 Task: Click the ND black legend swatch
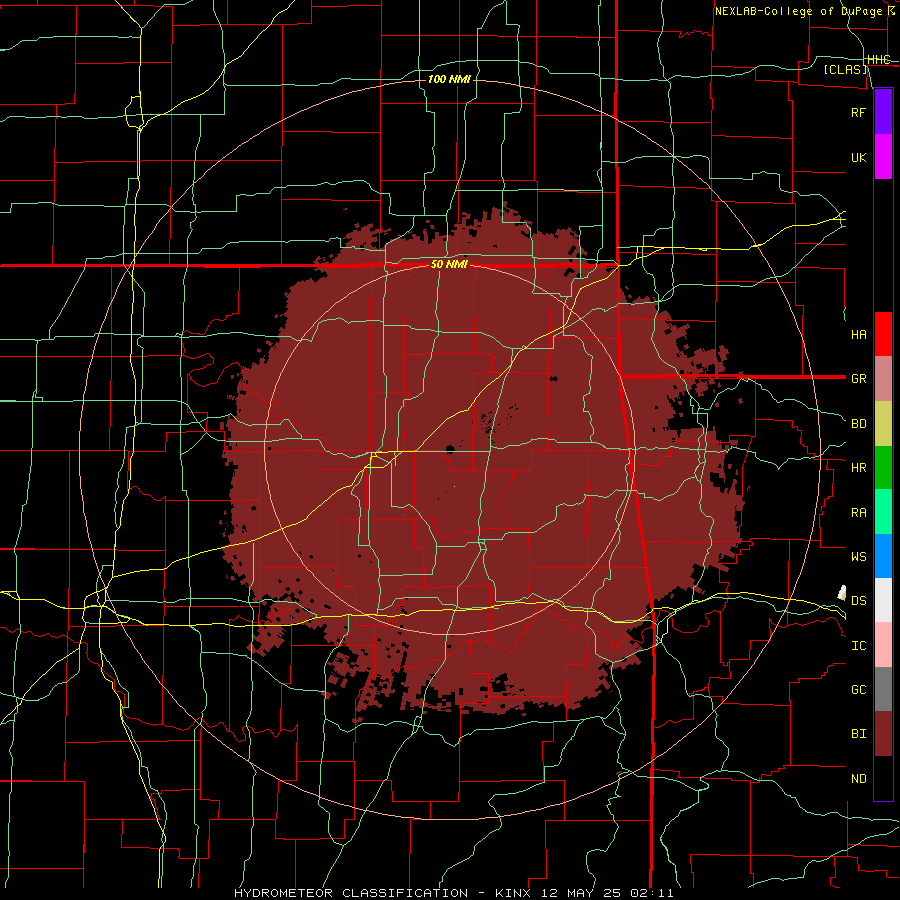[x=883, y=778]
